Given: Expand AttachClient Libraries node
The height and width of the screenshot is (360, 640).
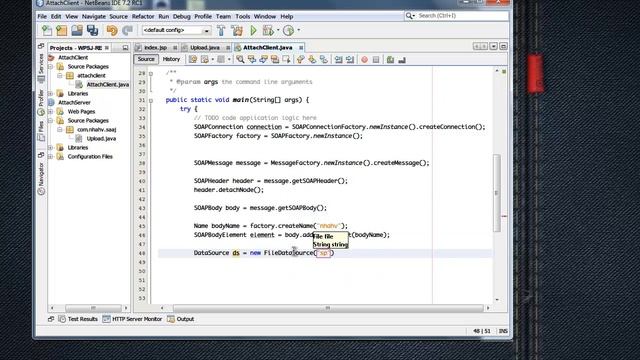Looking at the screenshot, I should tap(51, 93).
